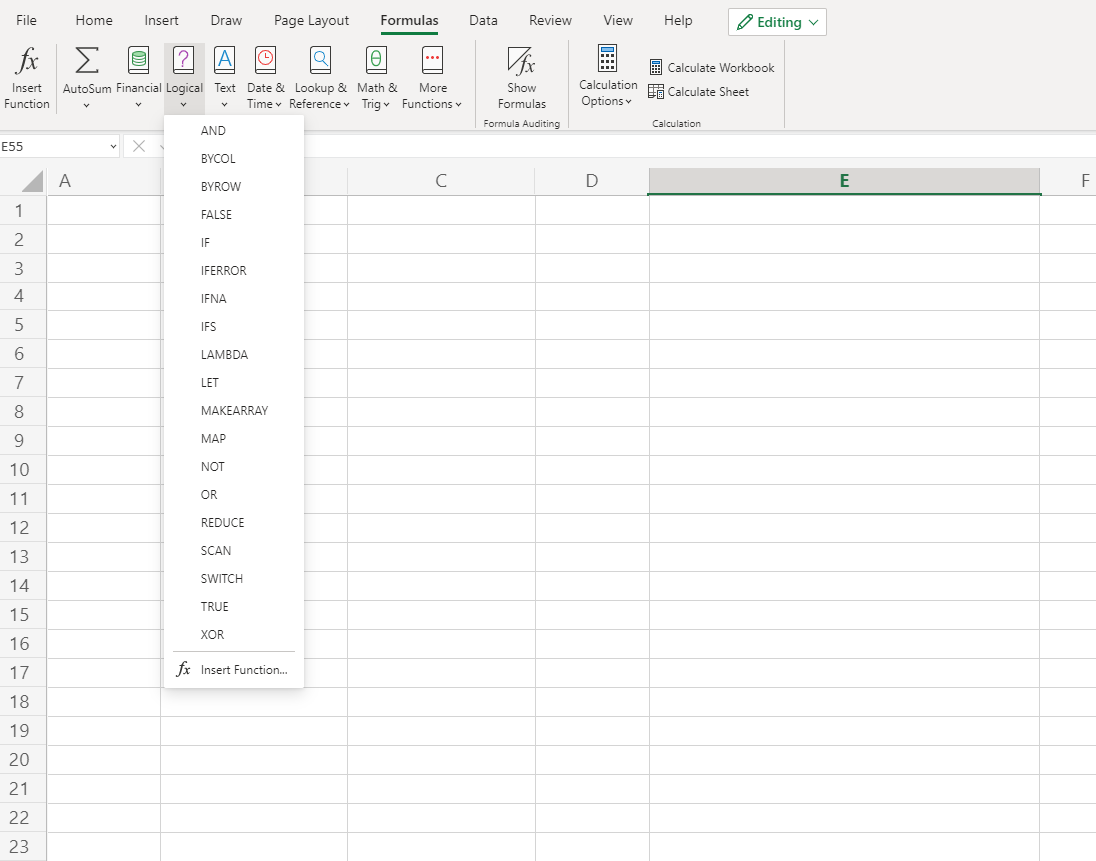Expand the Name Box dropdown arrow
The width and height of the screenshot is (1096, 861).
click(x=111, y=147)
